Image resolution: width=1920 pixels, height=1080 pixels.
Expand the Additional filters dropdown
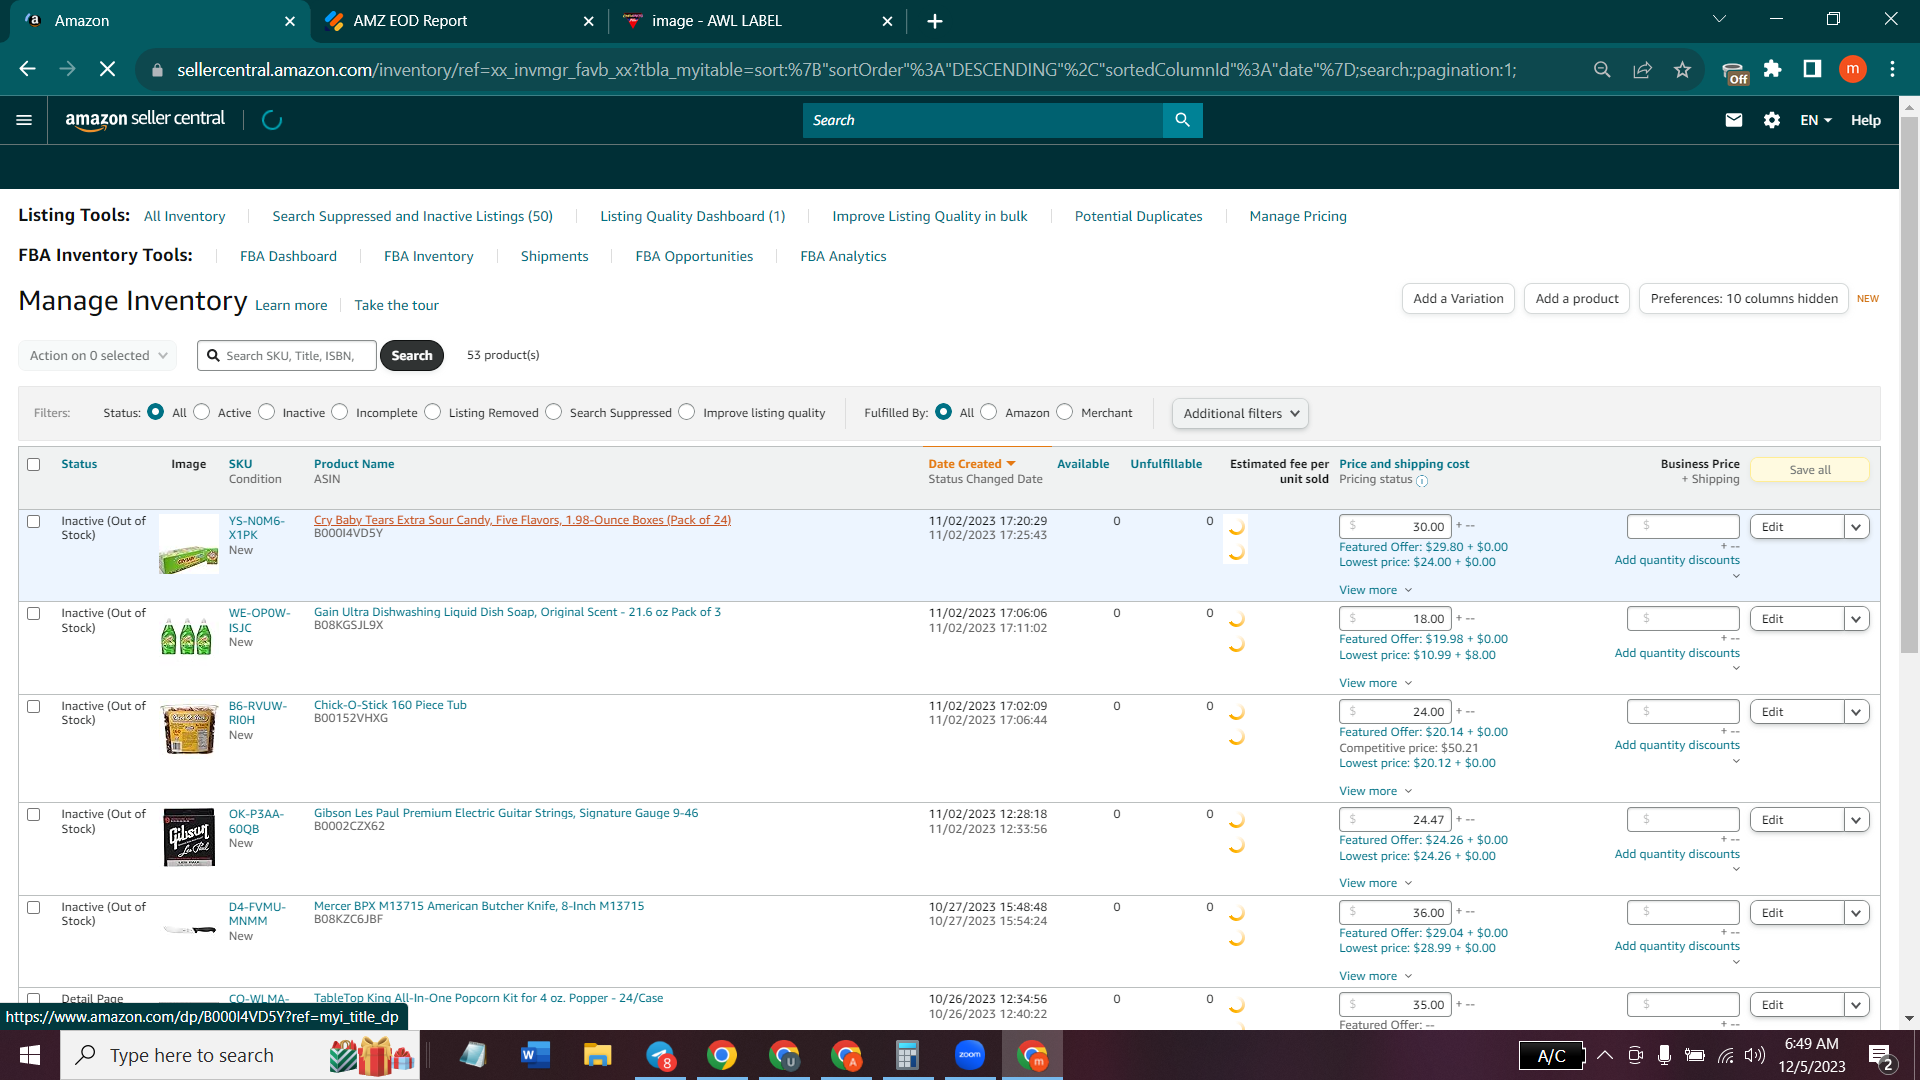point(1240,413)
